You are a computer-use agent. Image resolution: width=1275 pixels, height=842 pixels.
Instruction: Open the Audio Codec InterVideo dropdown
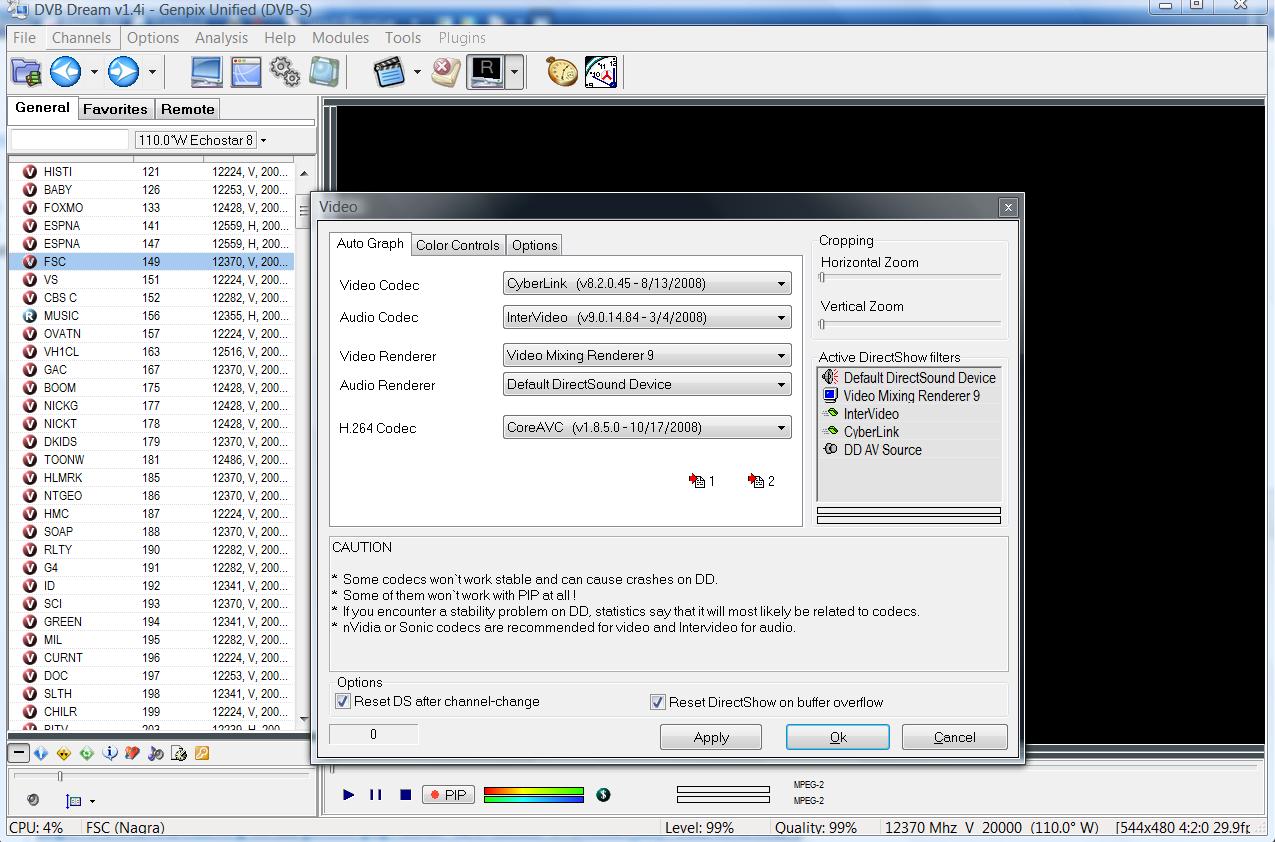pos(647,318)
